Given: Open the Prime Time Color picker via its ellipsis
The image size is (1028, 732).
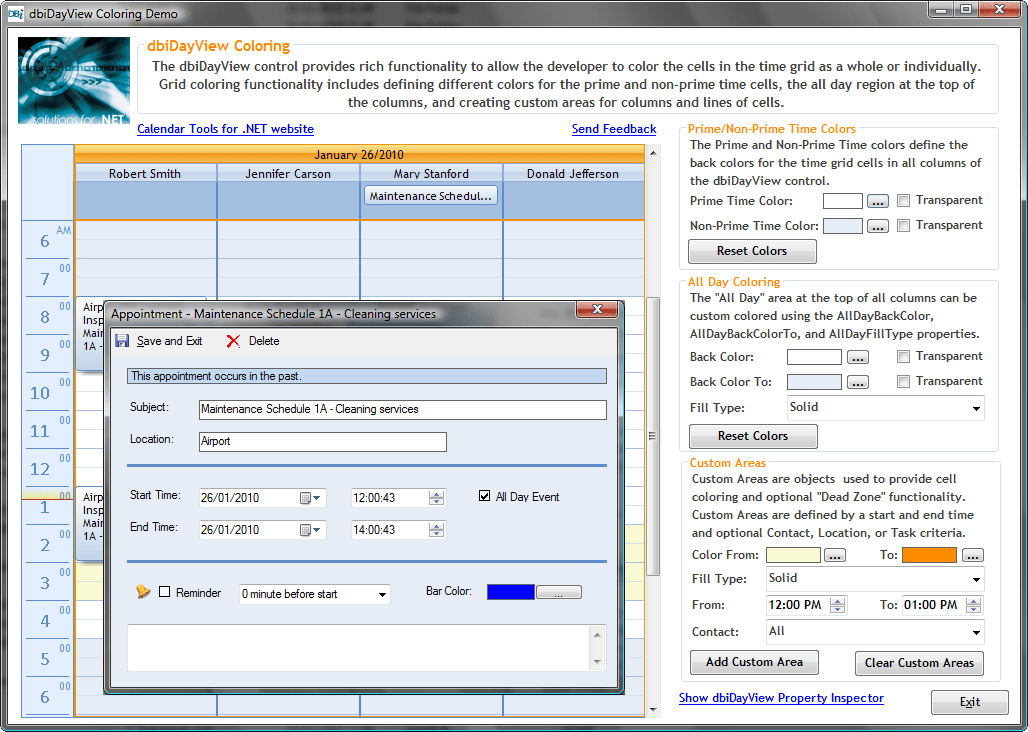Looking at the screenshot, I should click(x=877, y=200).
